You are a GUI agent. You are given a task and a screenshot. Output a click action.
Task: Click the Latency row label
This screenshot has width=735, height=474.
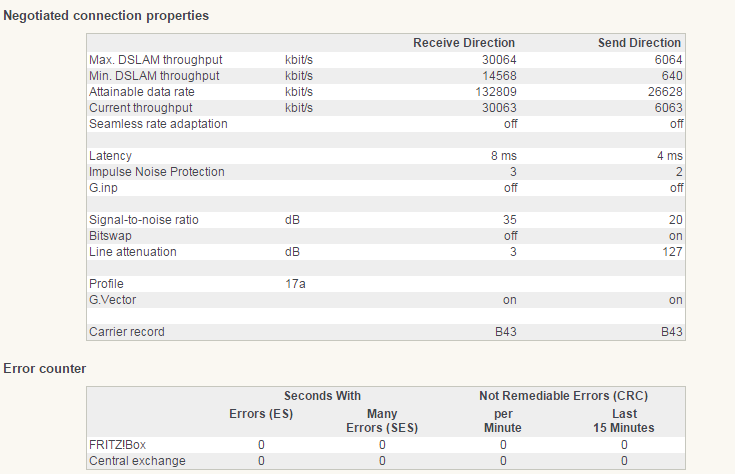coord(110,156)
